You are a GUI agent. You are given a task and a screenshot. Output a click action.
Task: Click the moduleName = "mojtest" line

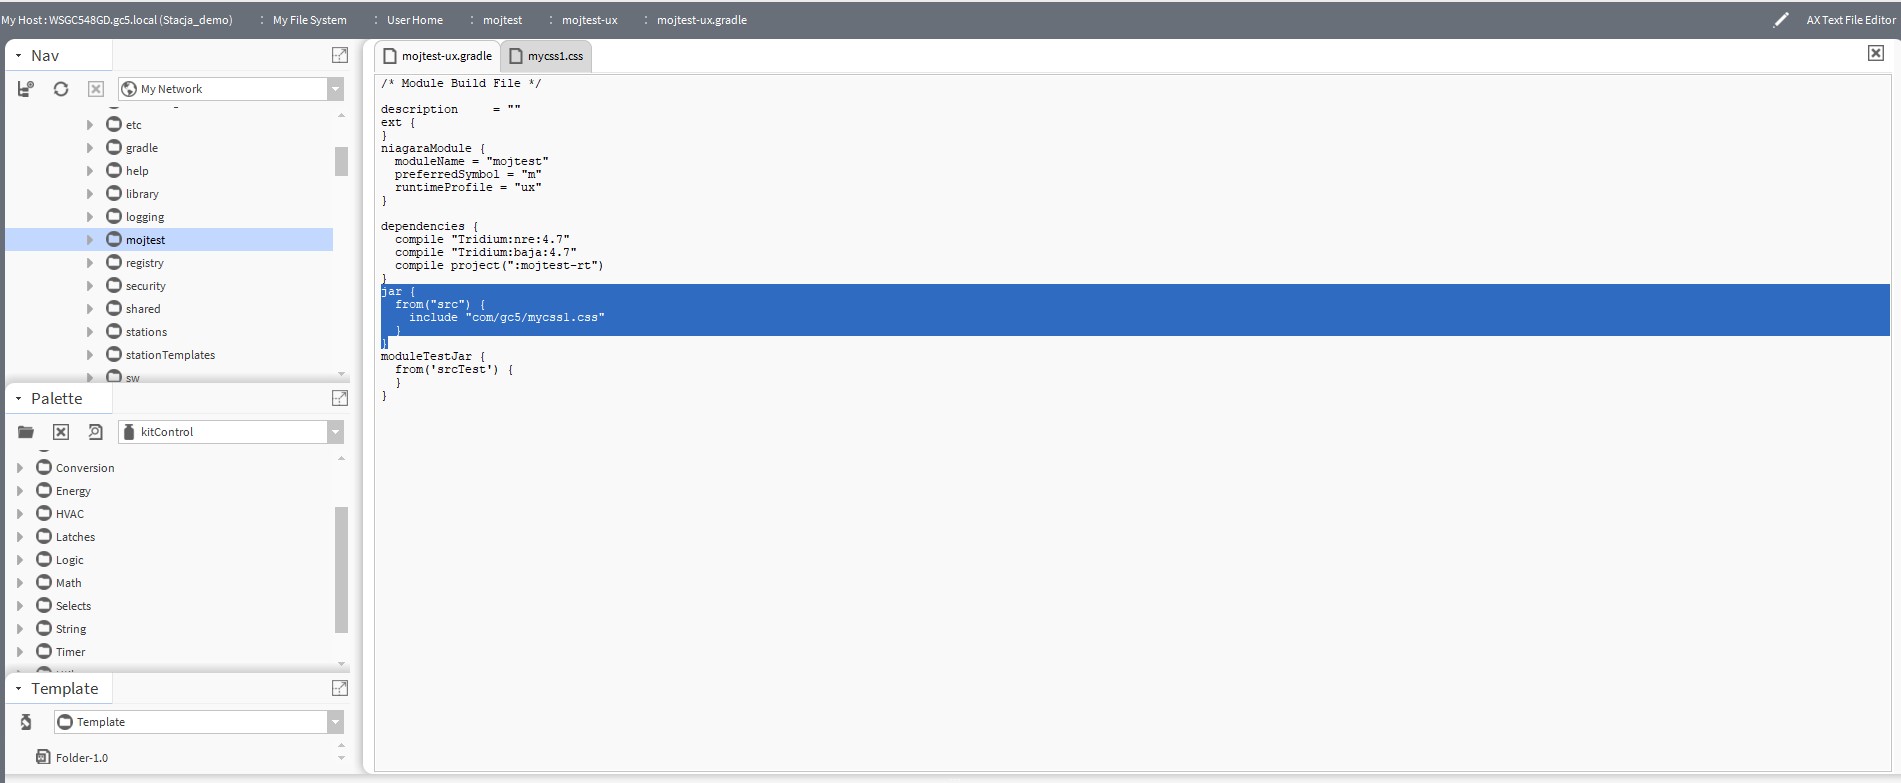point(471,161)
